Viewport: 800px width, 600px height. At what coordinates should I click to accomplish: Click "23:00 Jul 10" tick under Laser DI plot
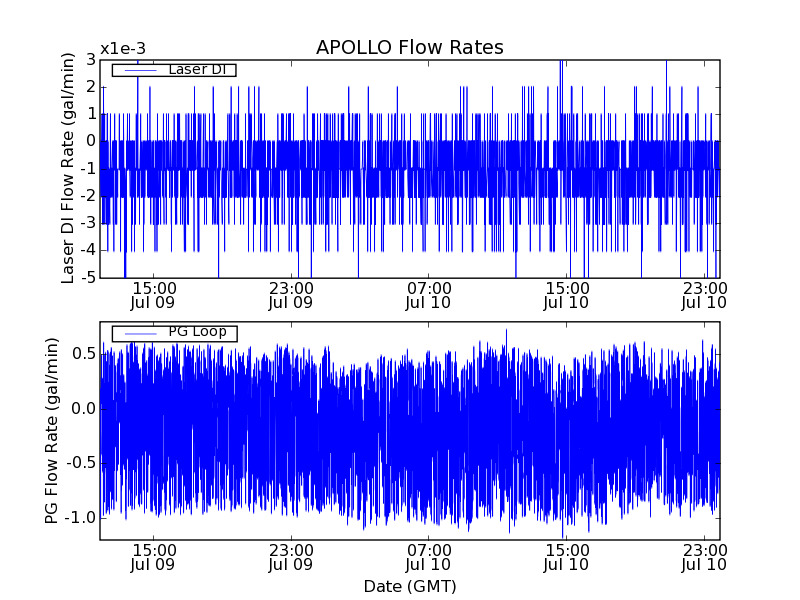[x=704, y=295]
